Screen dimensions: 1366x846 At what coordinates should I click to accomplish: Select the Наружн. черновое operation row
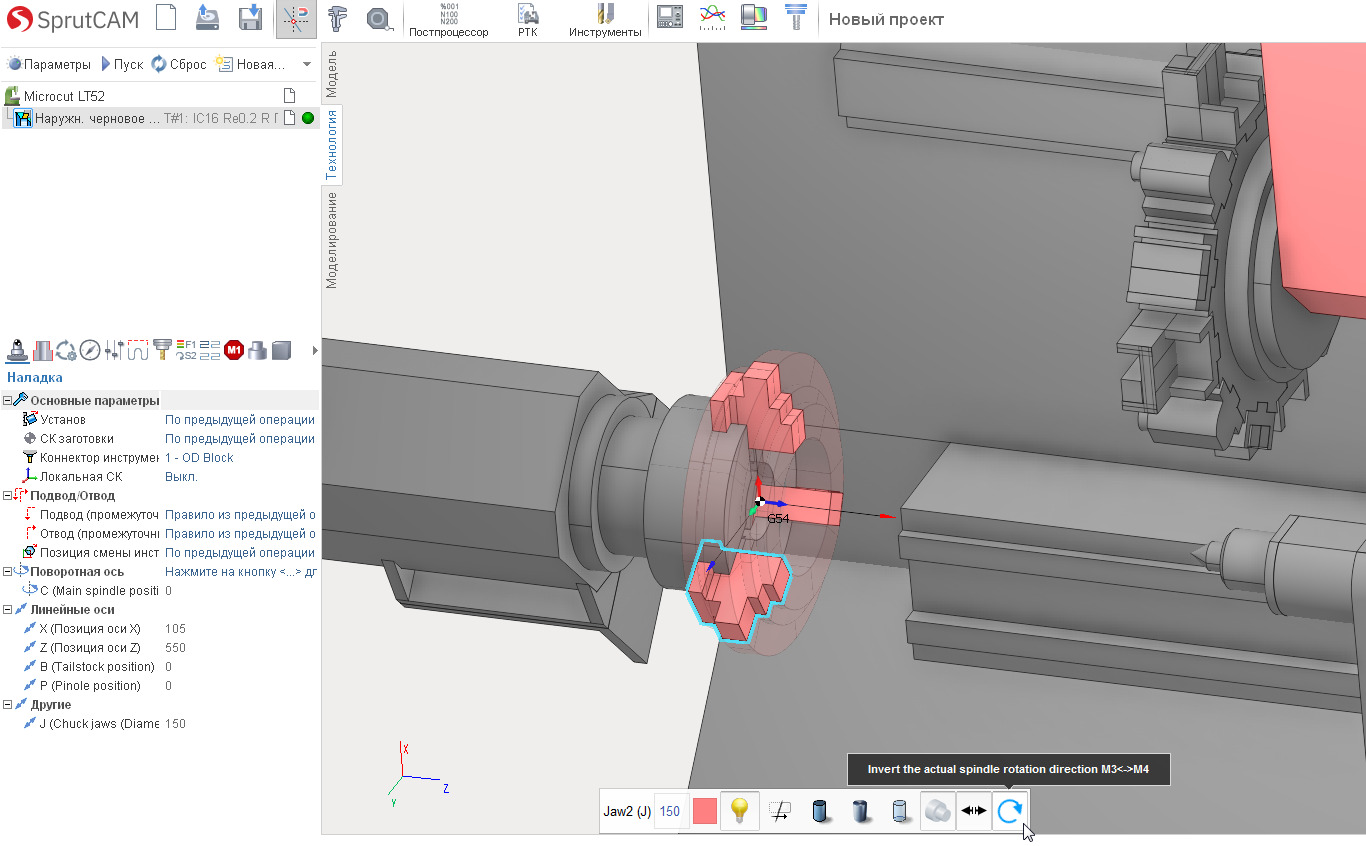coord(159,118)
